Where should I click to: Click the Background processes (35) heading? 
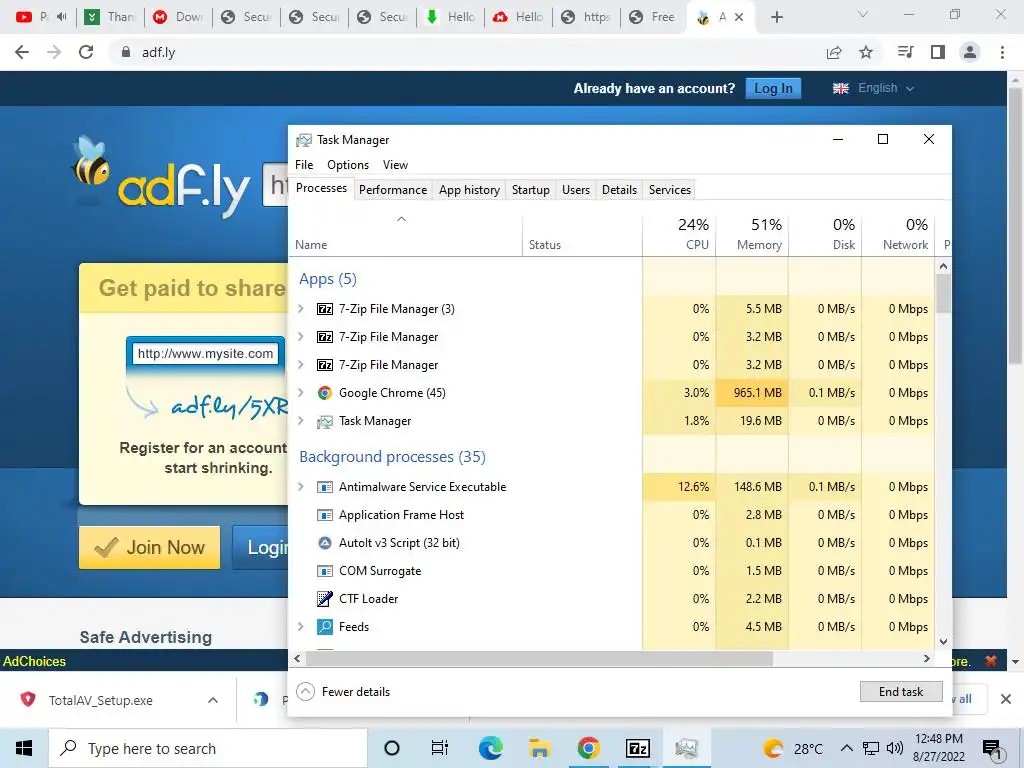point(392,456)
